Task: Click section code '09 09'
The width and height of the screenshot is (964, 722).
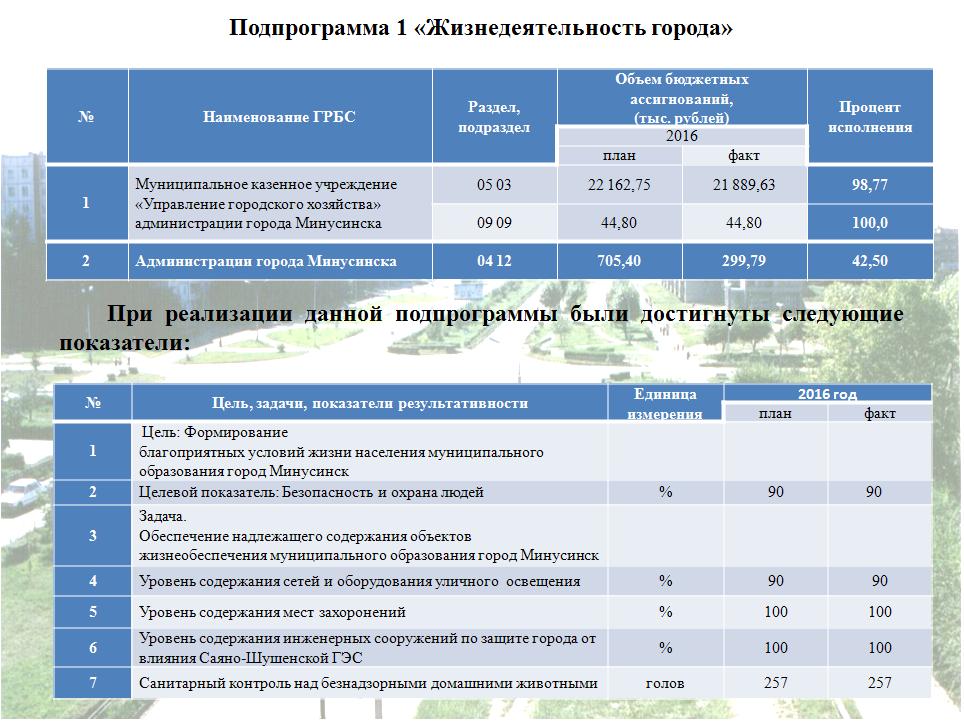Action: coord(494,223)
